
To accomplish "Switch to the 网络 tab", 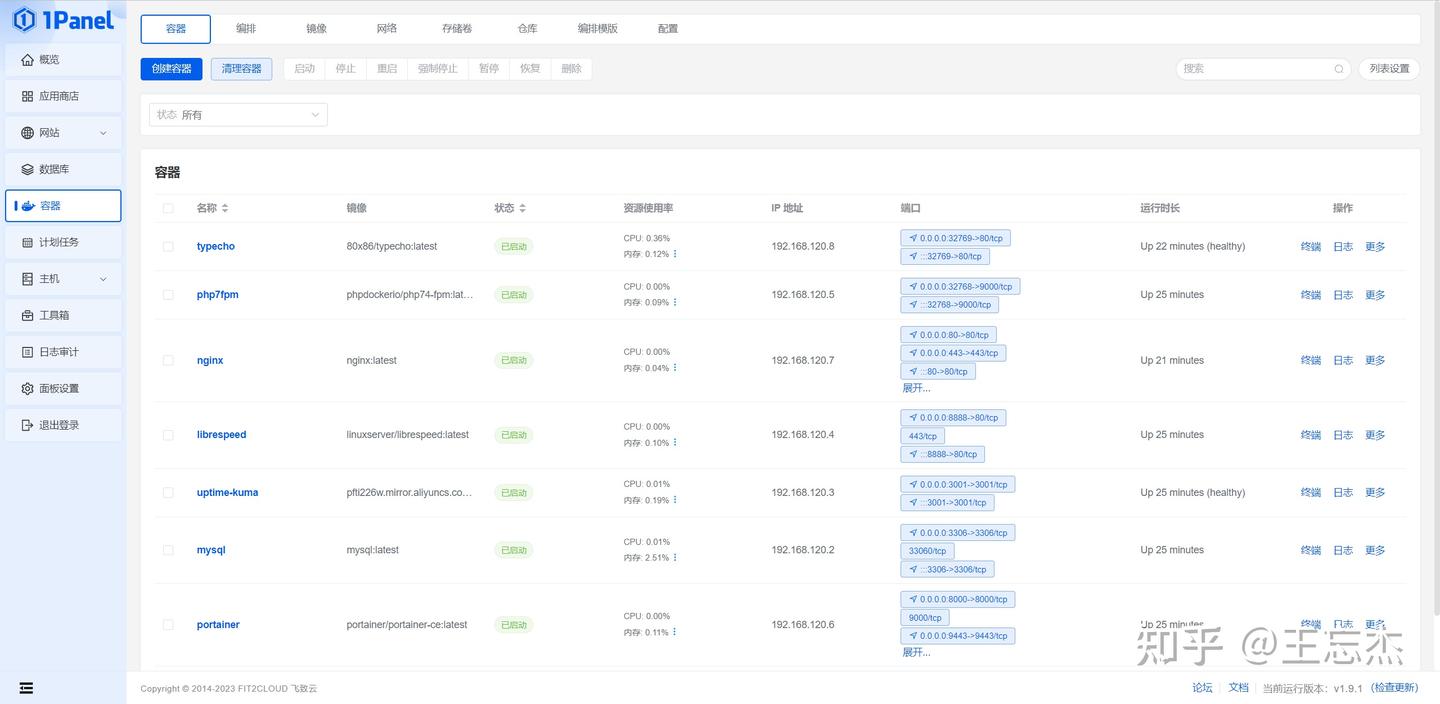I will (387, 29).
